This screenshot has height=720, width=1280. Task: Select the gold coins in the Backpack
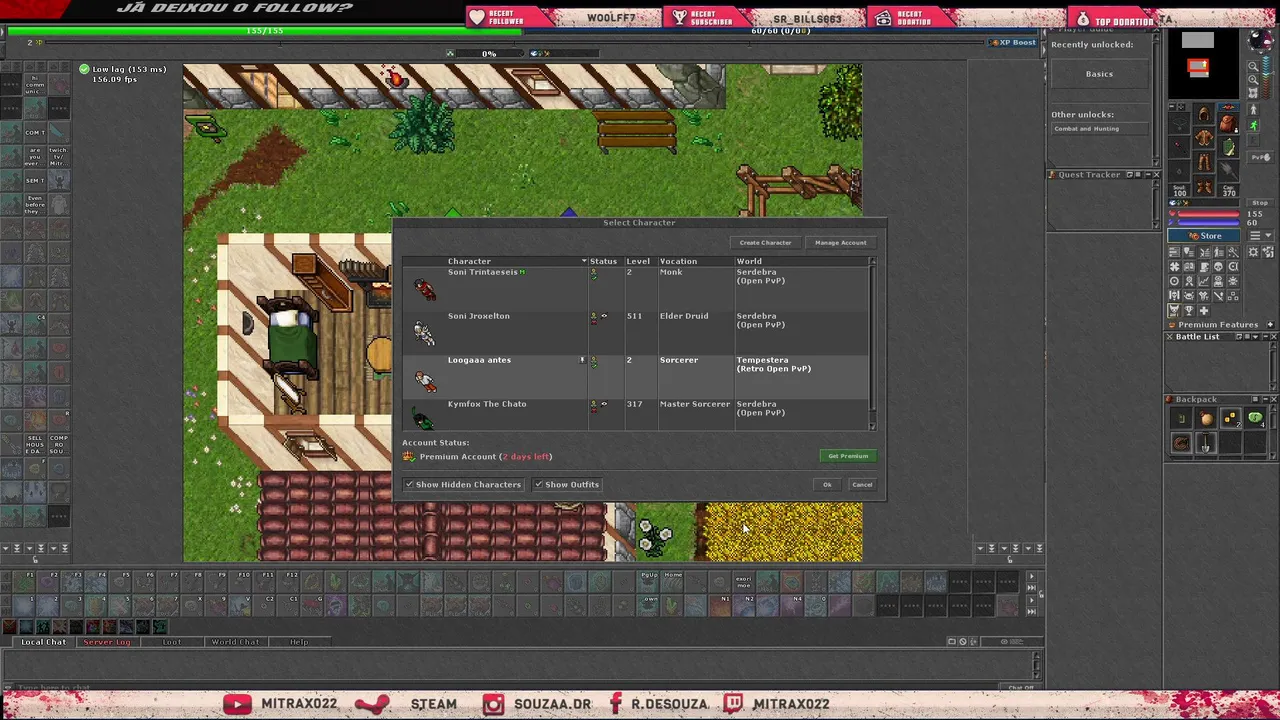coord(1230,419)
